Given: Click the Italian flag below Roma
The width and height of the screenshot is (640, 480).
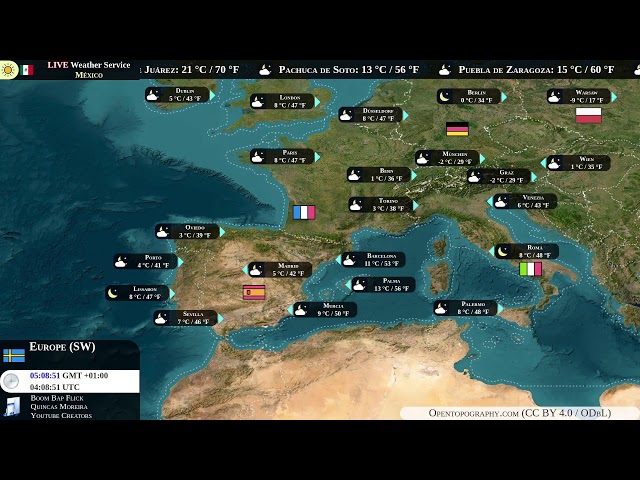Looking at the screenshot, I should coord(530,269).
